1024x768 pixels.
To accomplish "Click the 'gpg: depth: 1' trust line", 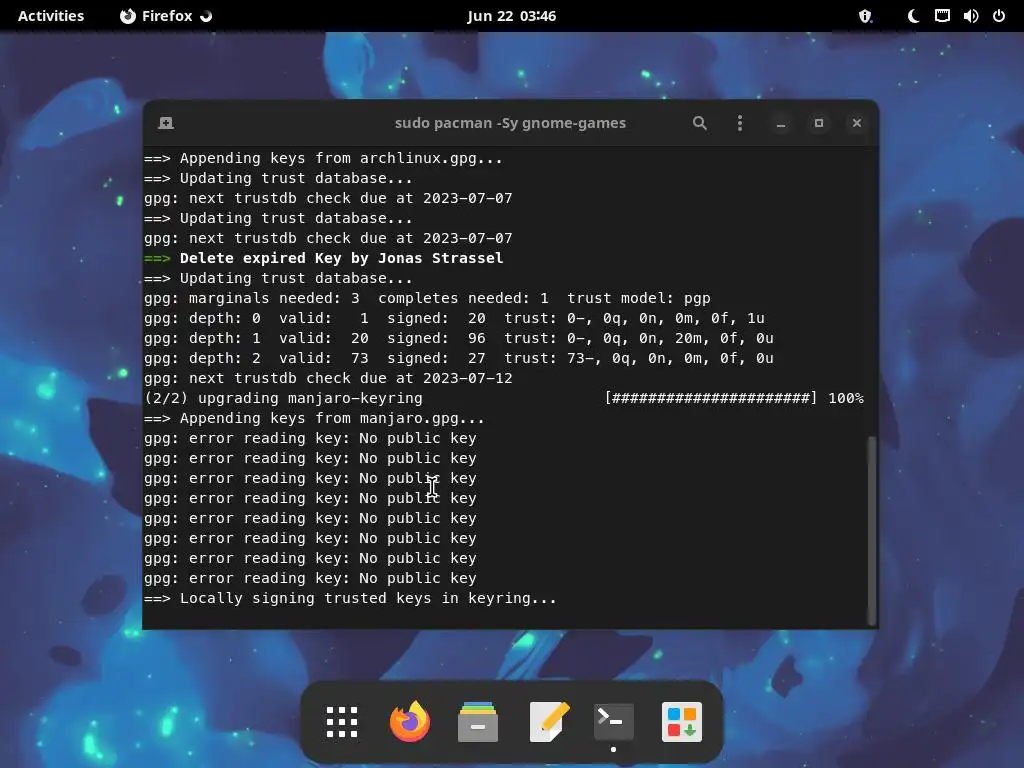I will (x=459, y=338).
